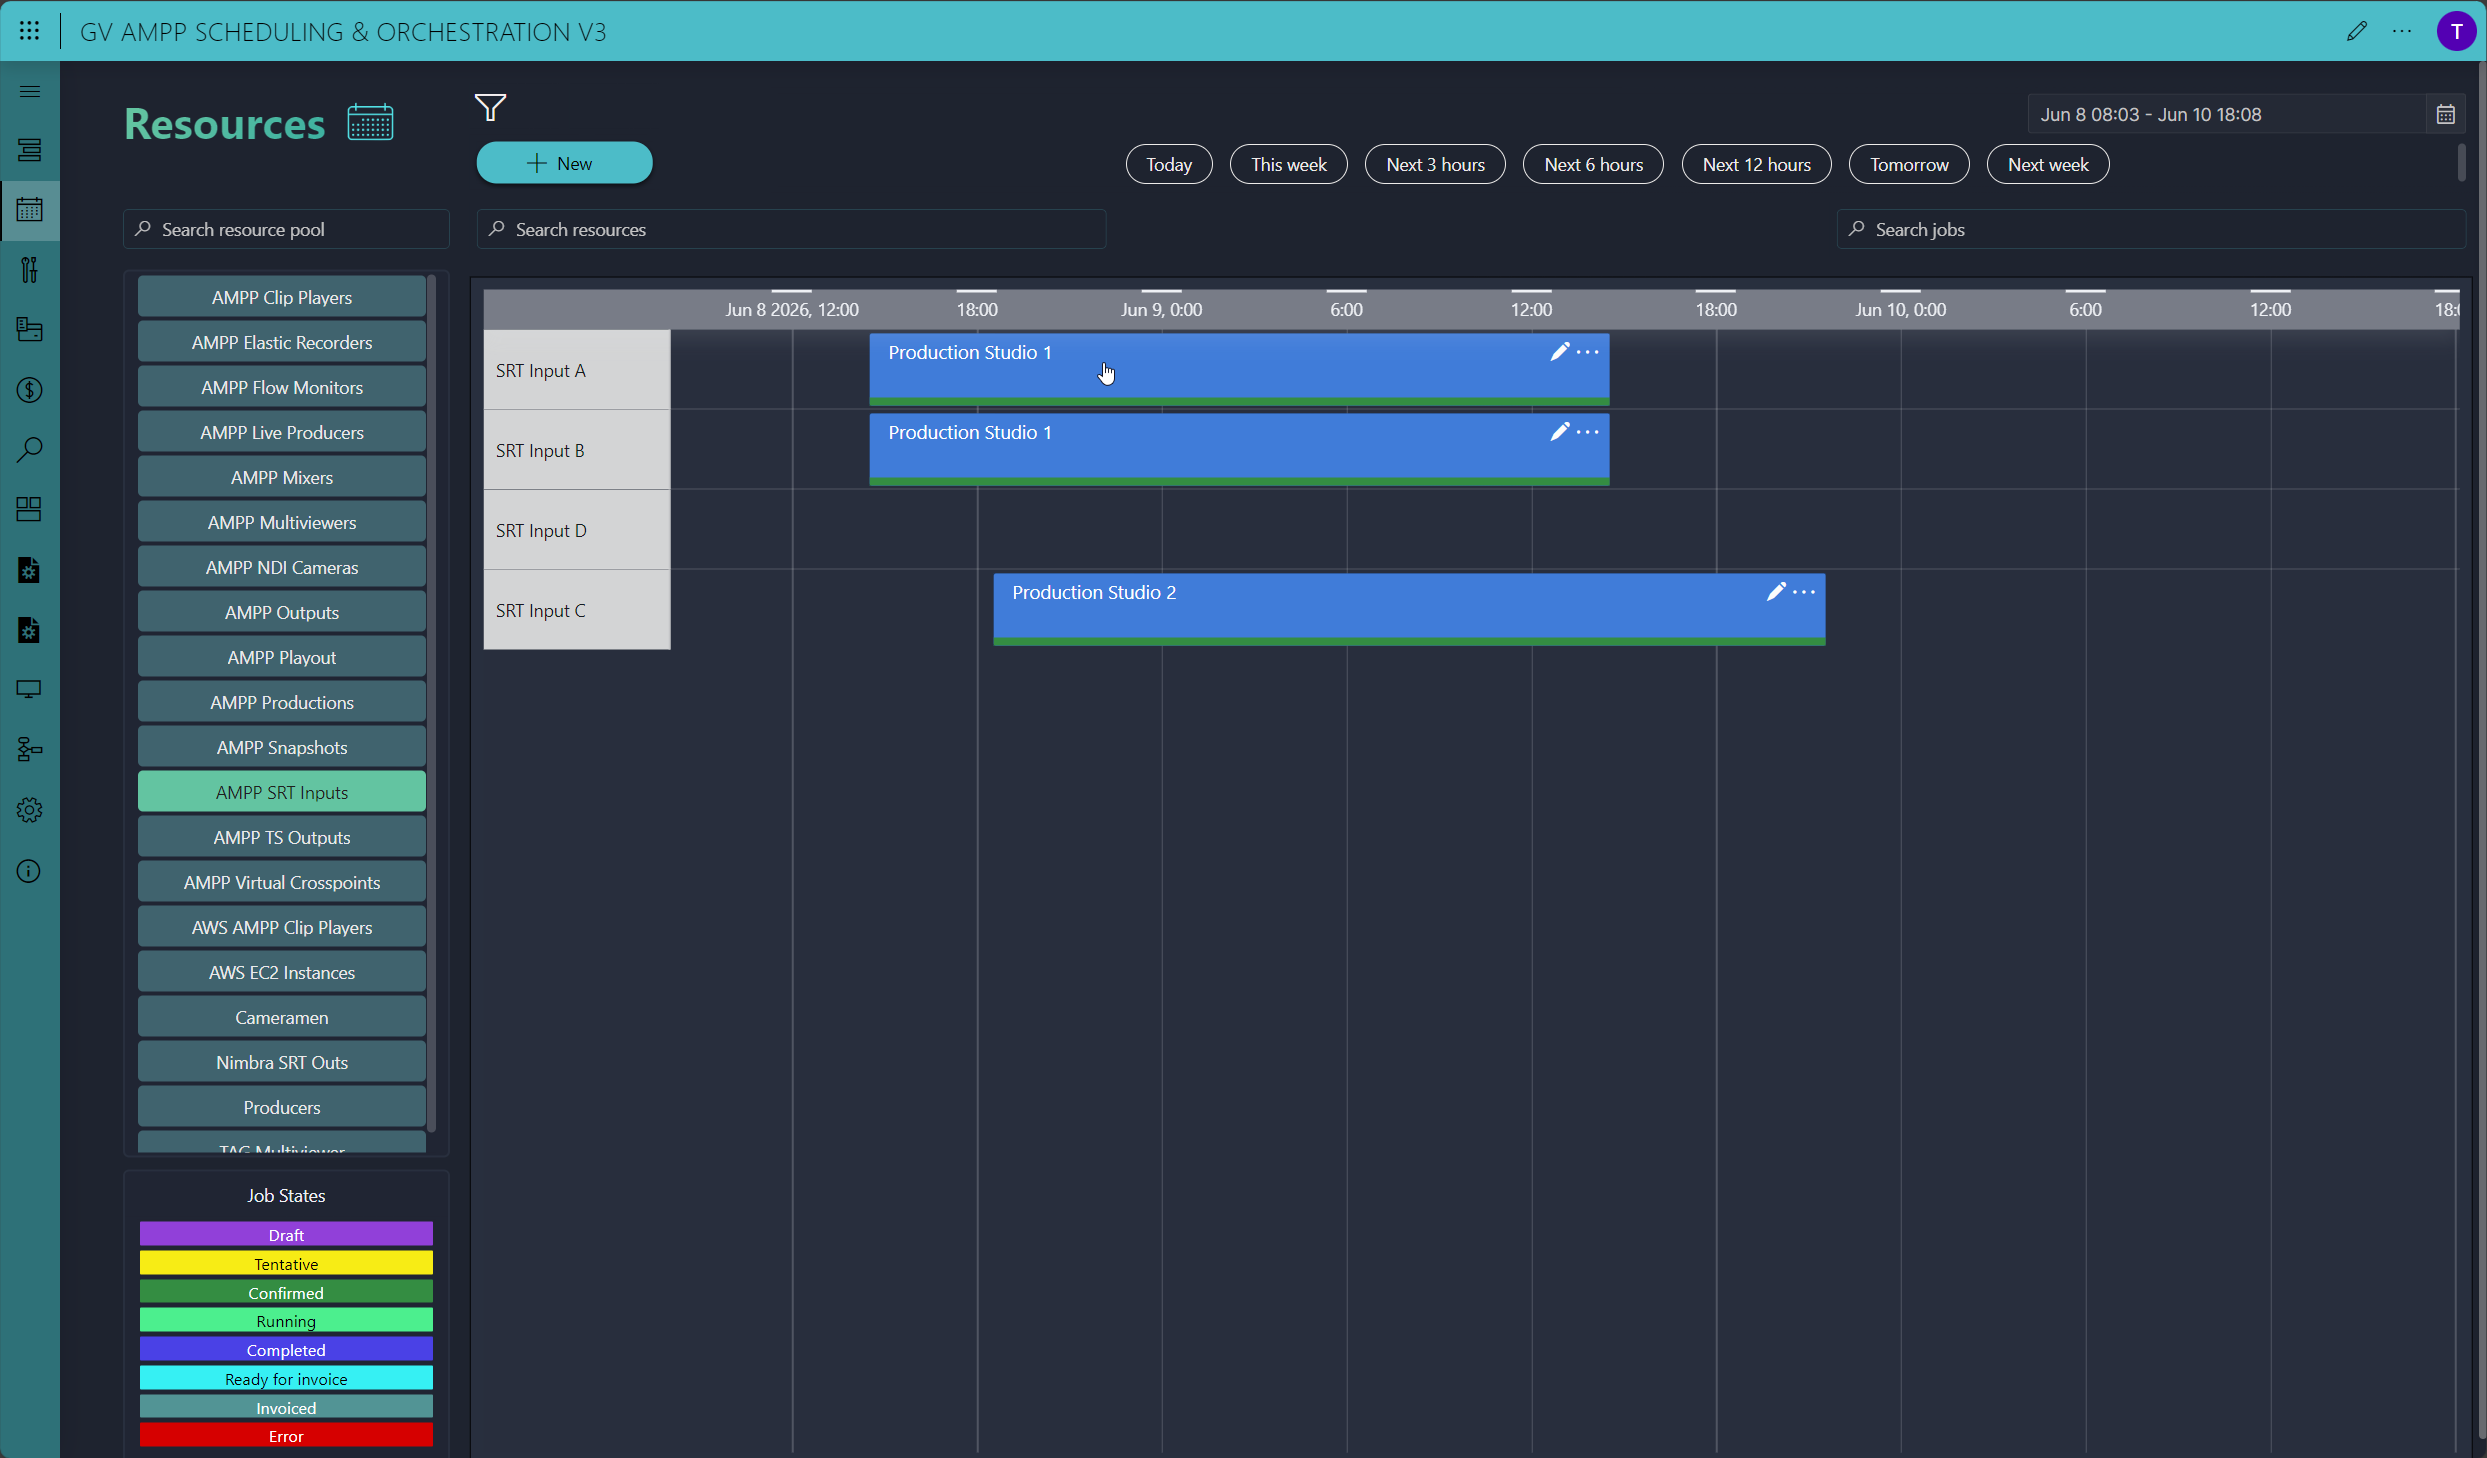Choose the Next 6 hours range
The height and width of the screenshot is (1458, 2487).
1592,165
